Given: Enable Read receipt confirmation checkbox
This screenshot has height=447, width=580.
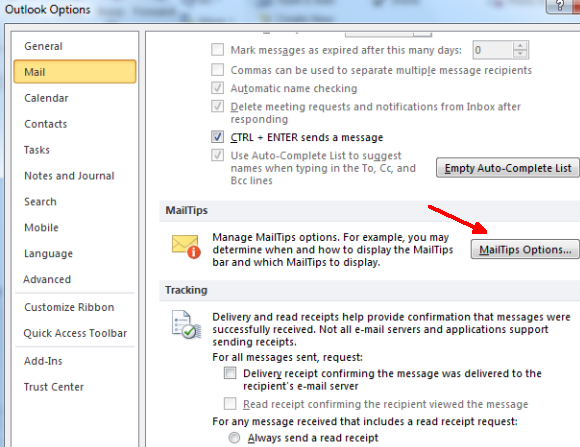Looking at the screenshot, I should (x=230, y=403).
